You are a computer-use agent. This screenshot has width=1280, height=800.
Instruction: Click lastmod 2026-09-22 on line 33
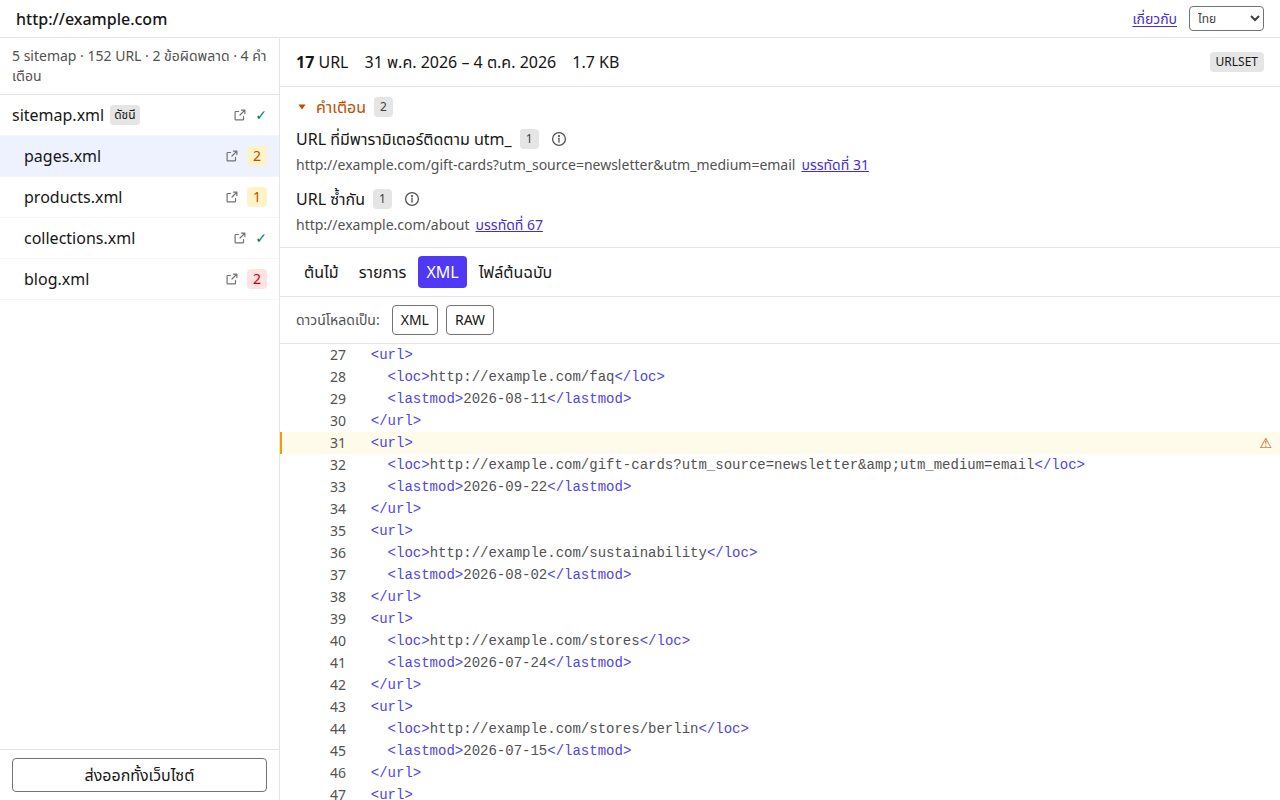[x=505, y=487]
